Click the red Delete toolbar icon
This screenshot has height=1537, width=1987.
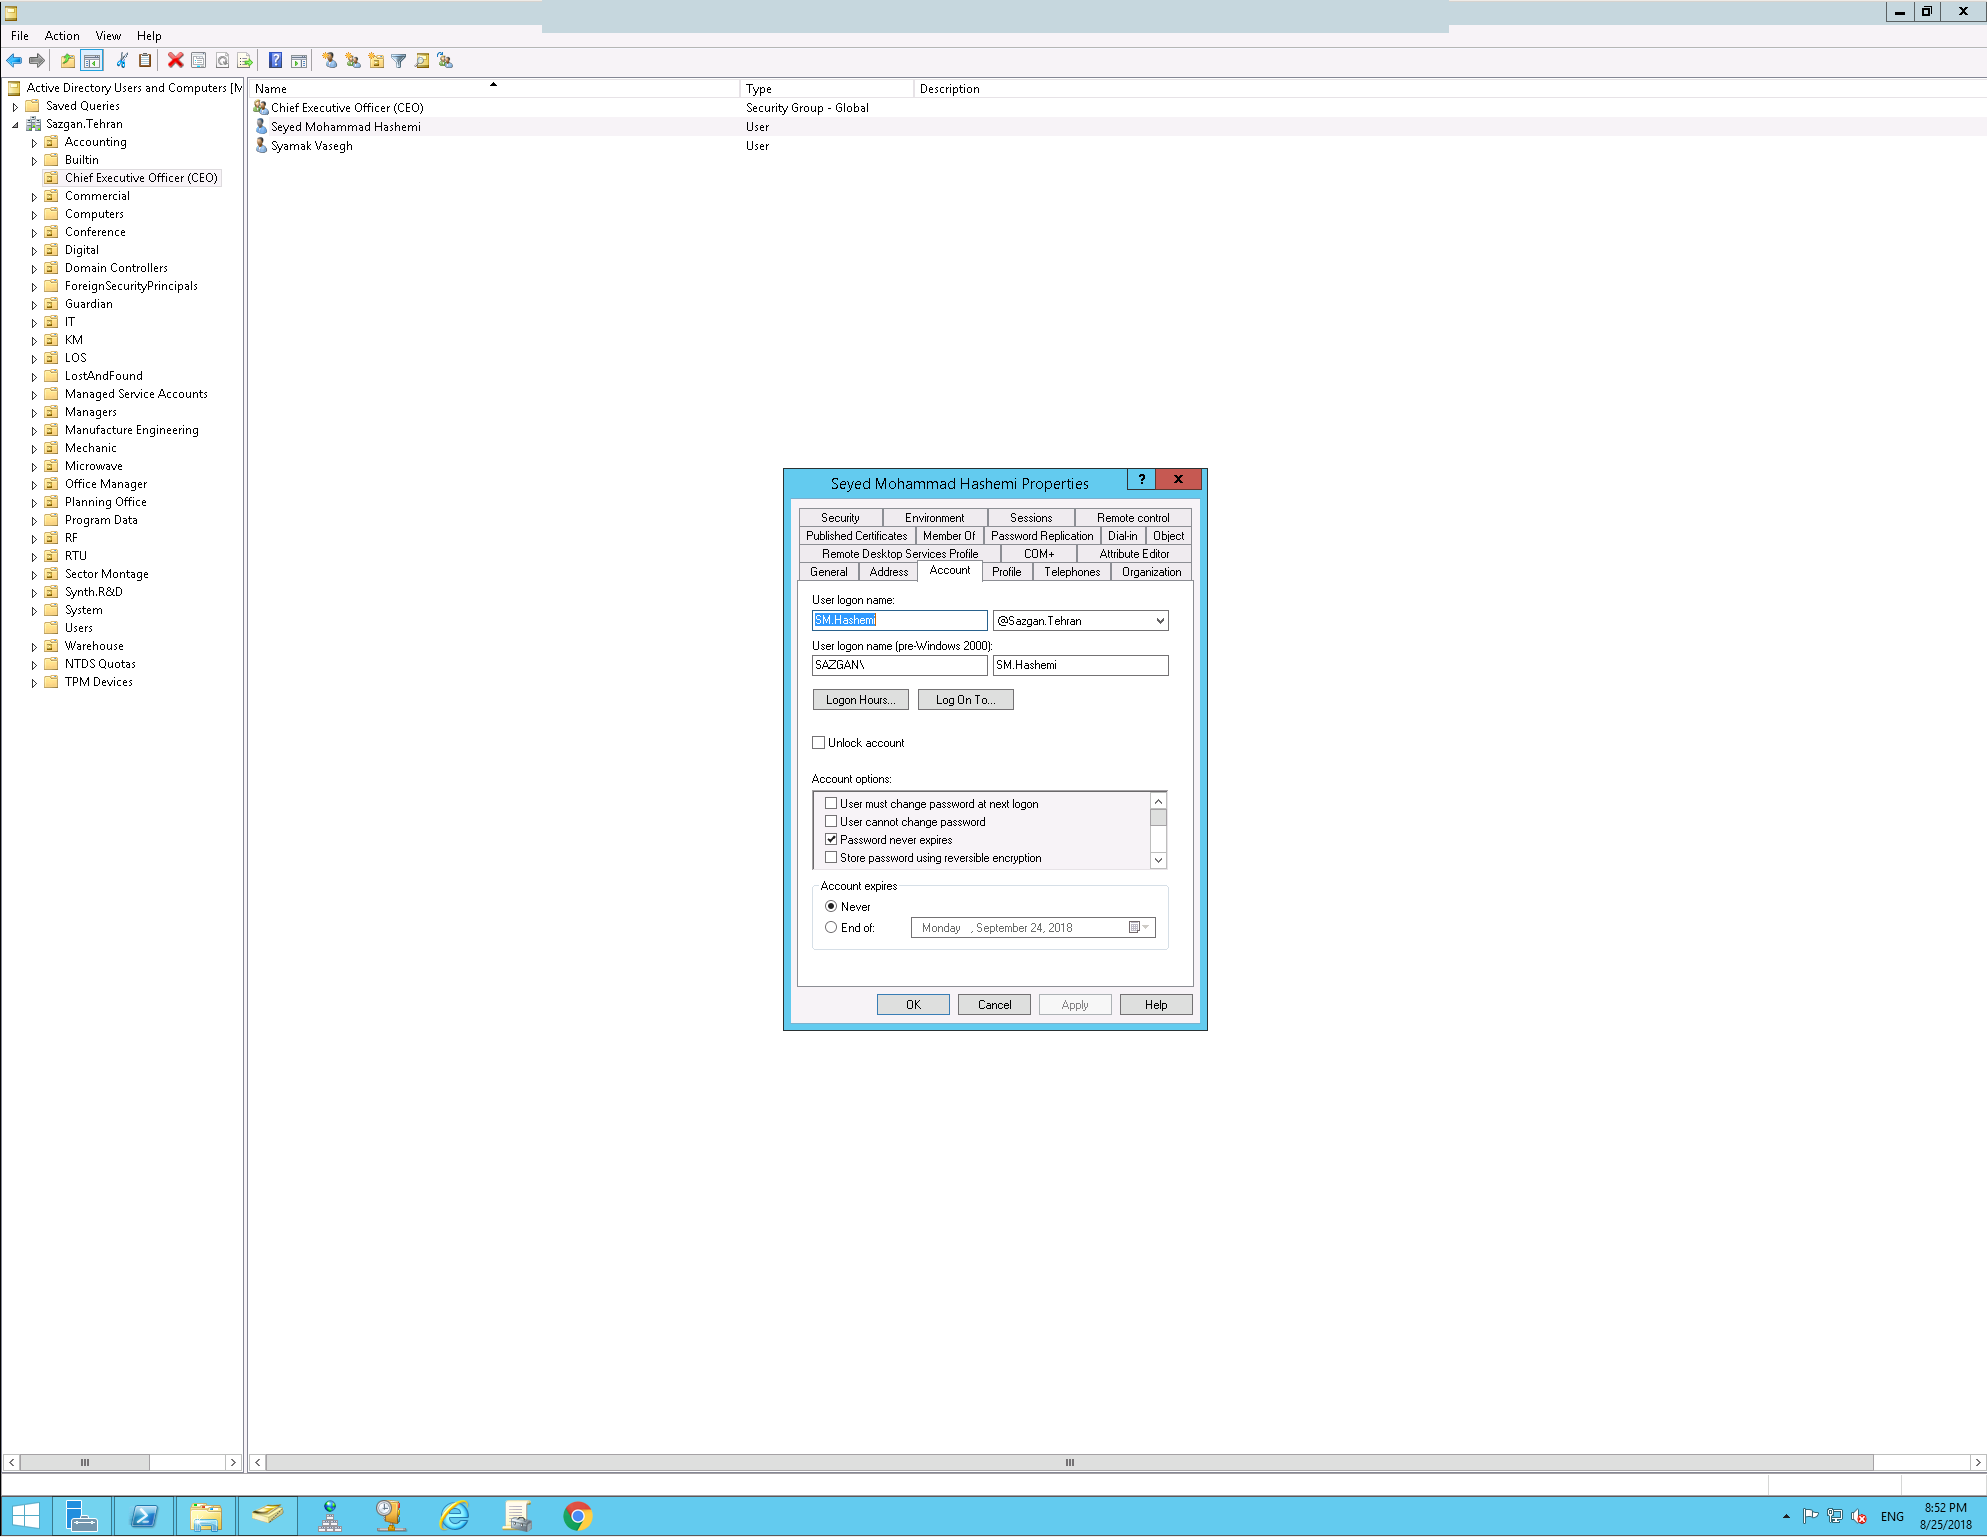click(175, 60)
